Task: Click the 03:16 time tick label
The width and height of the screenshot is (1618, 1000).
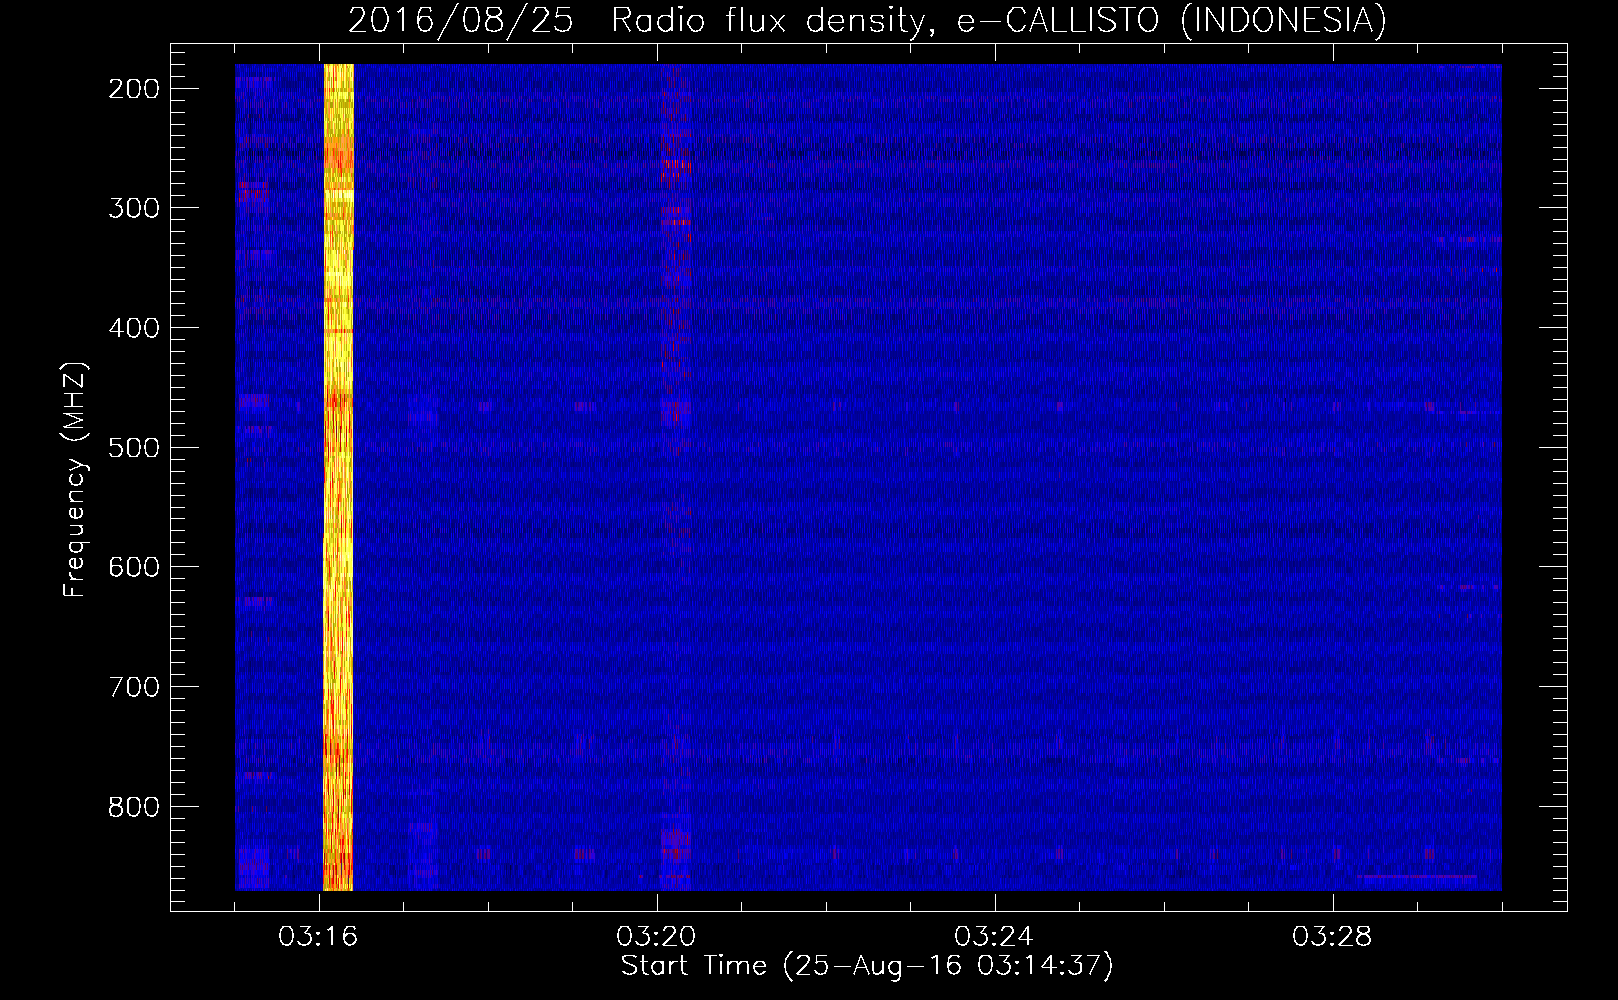Action: click(x=319, y=937)
